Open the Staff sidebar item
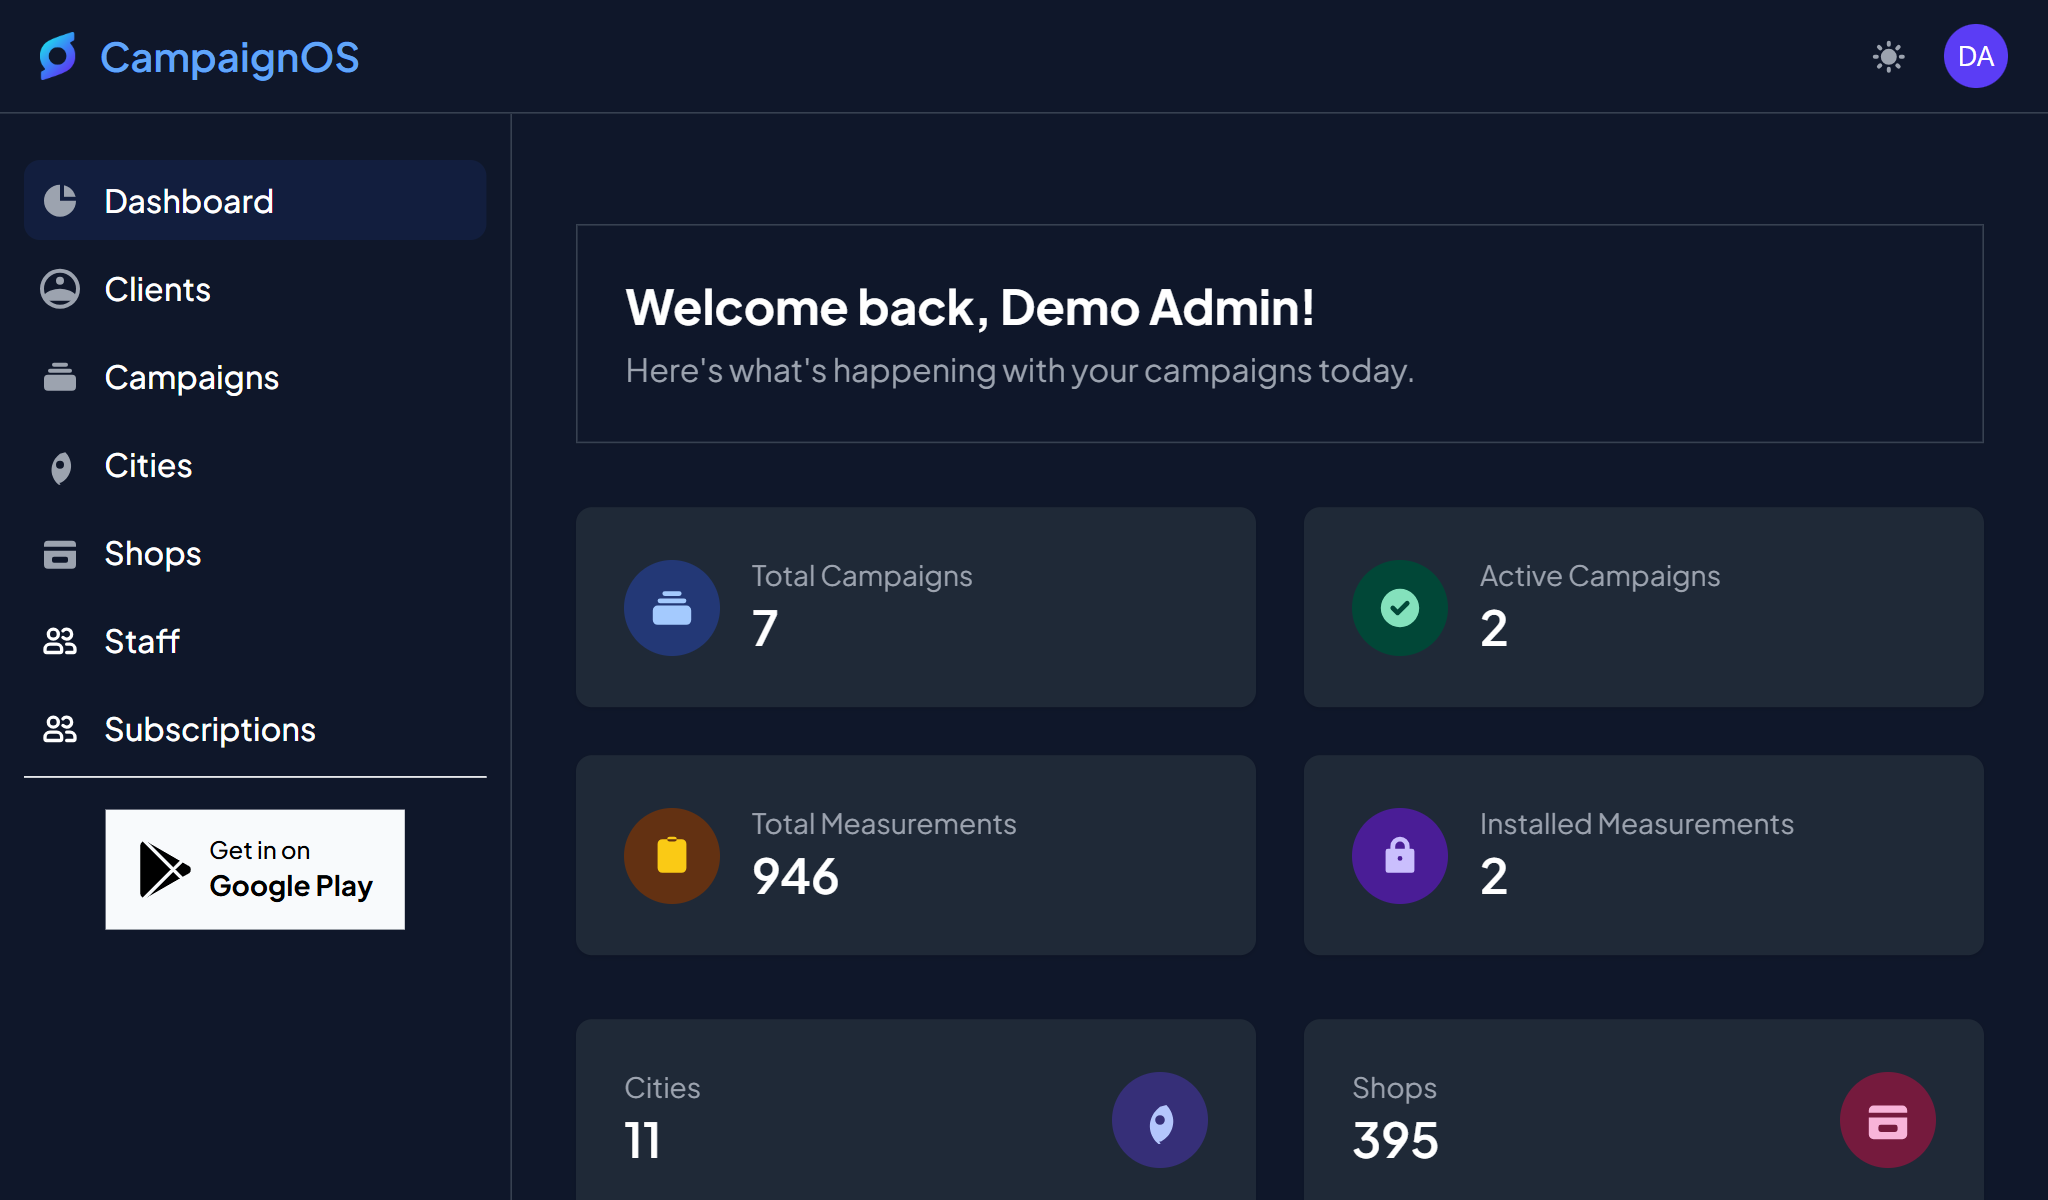This screenshot has width=2048, height=1200. click(x=255, y=641)
